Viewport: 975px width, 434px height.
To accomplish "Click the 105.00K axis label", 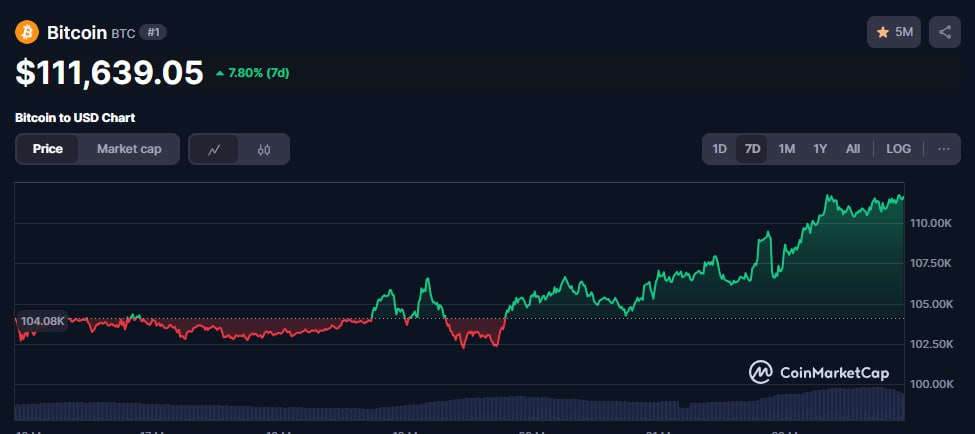I will click(931, 304).
